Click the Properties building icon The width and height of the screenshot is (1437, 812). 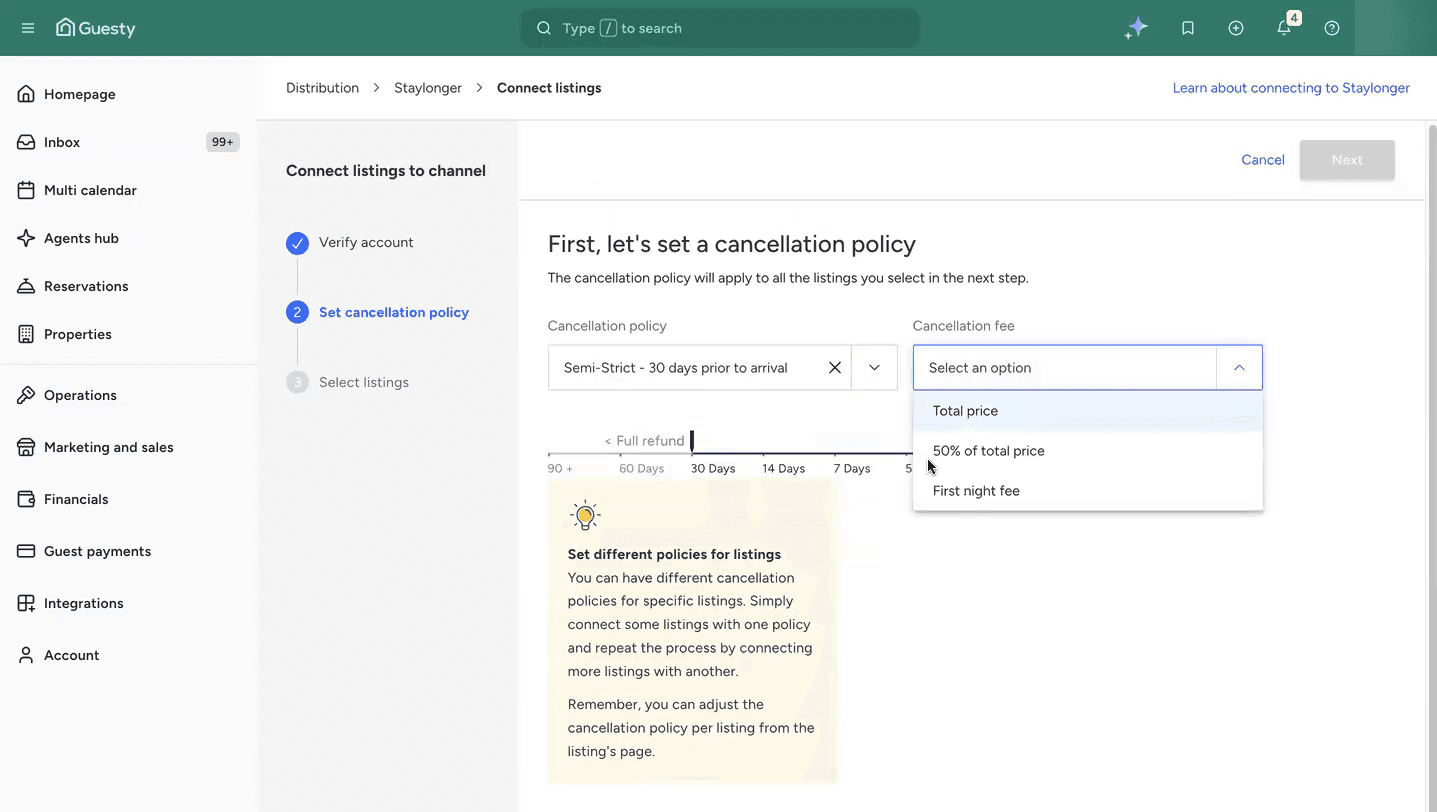pyautogui.click(x=26, y=334)
